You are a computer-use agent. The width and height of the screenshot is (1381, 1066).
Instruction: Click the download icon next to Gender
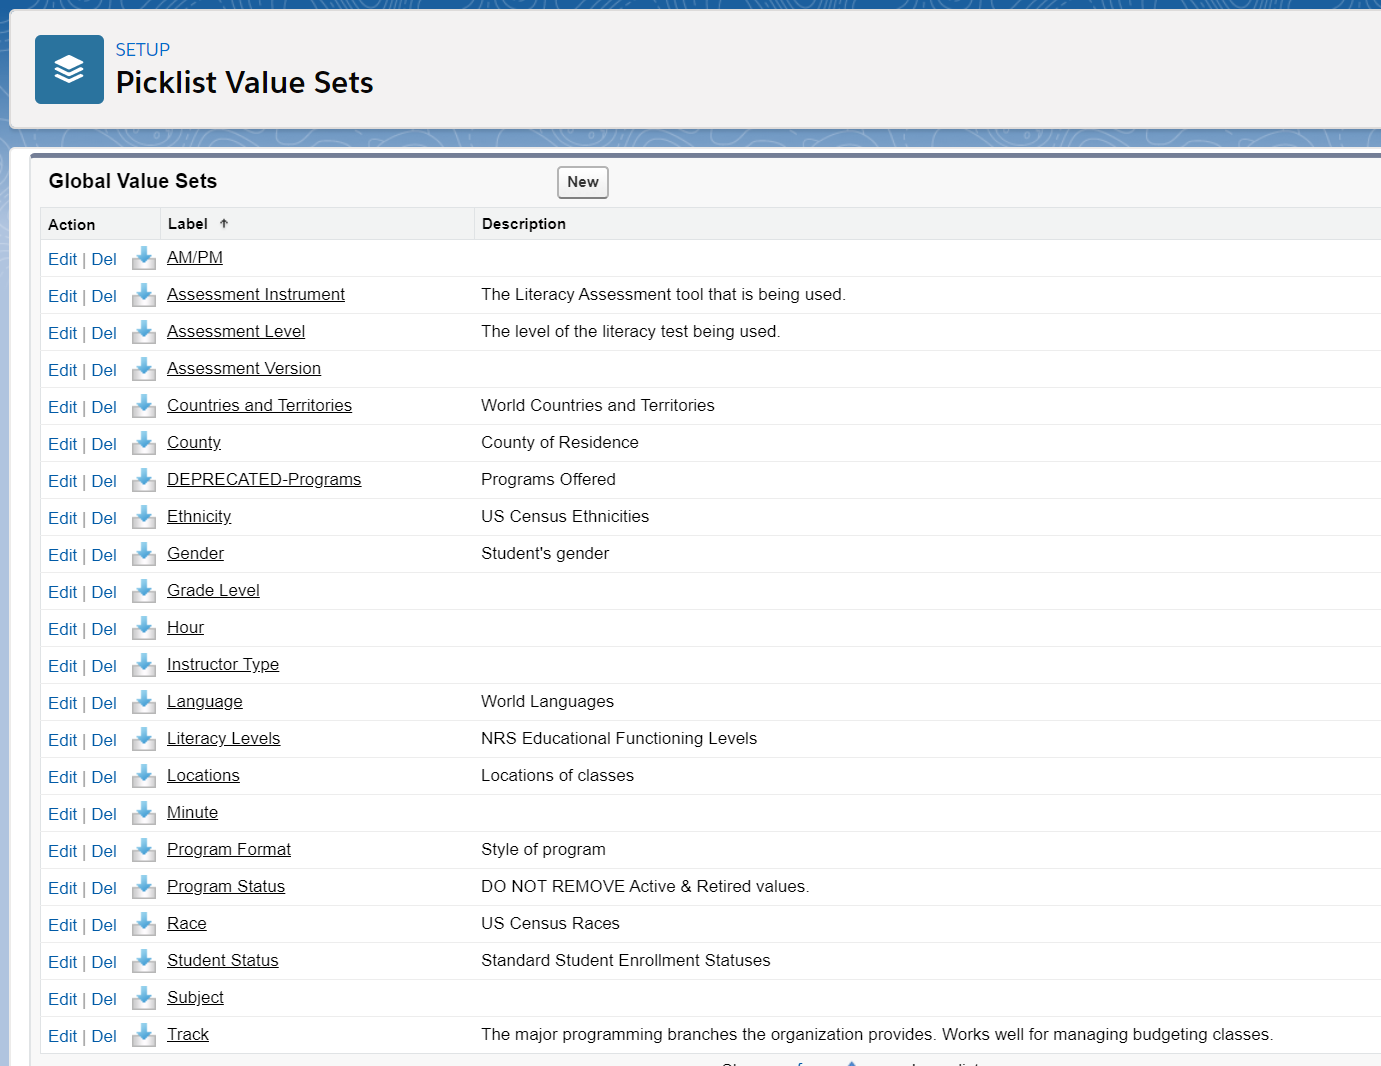point(143,554)
